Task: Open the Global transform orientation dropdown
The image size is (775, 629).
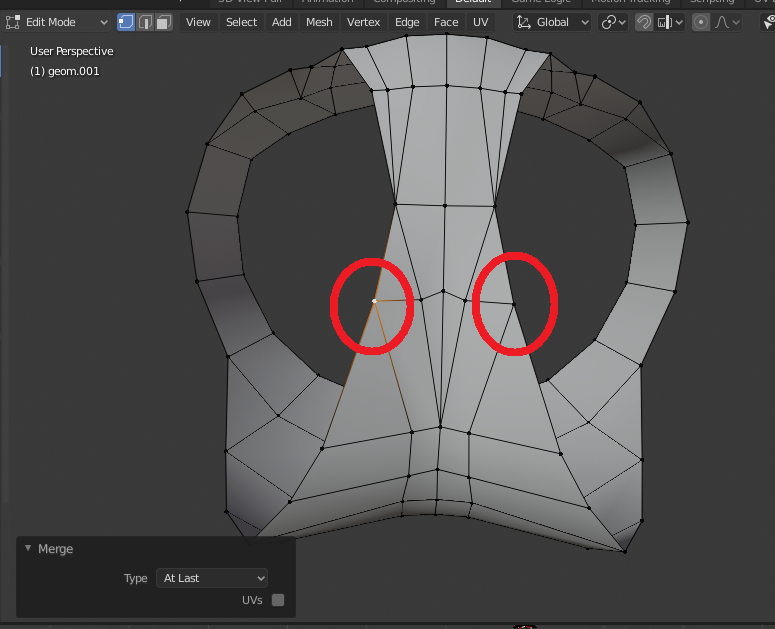Action: (552, 22)
